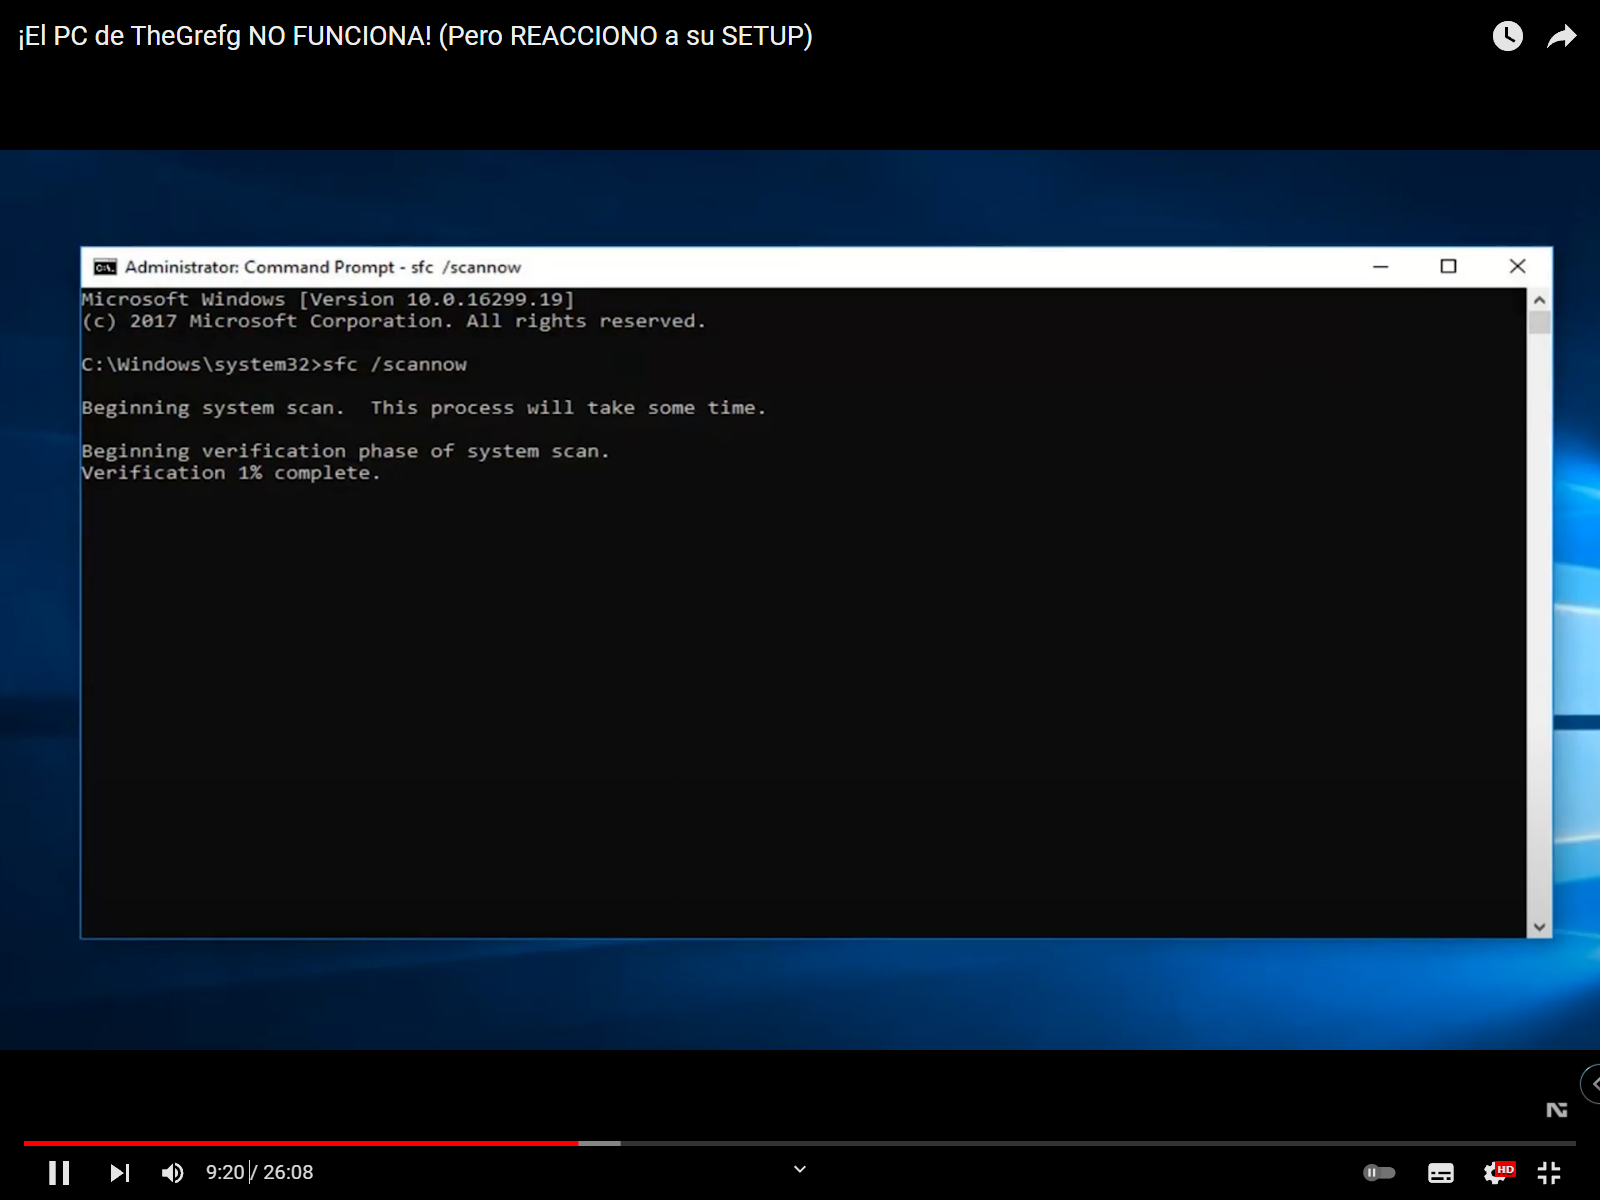Click the Command Prompt title bar icon
Image resolution: width=1600 pixels, height=1200 pixels.
click(x=104, y=267)
